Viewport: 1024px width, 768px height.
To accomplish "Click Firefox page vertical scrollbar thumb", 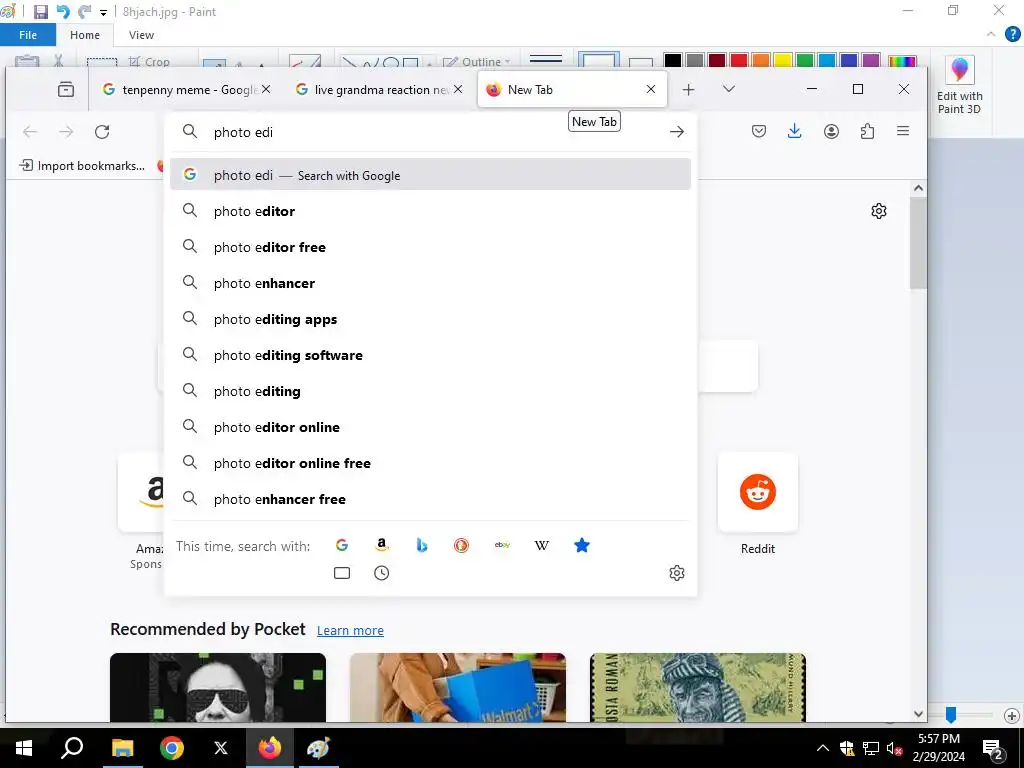I will [918, 243].
